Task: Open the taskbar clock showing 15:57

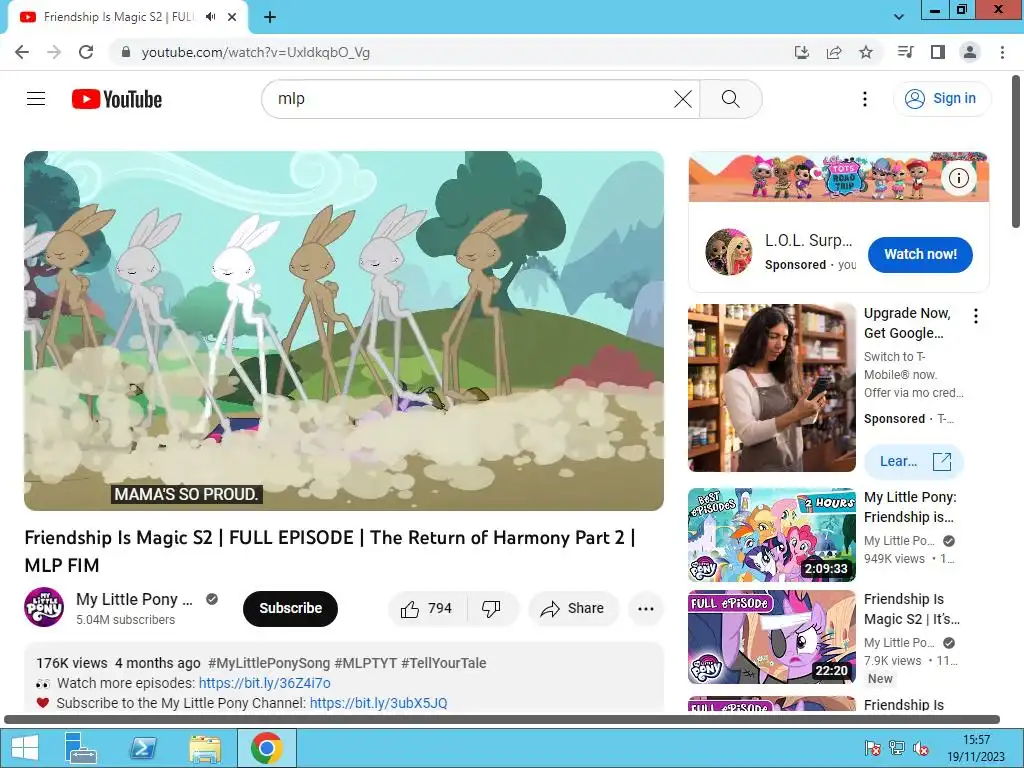Action: coord(976,748)
